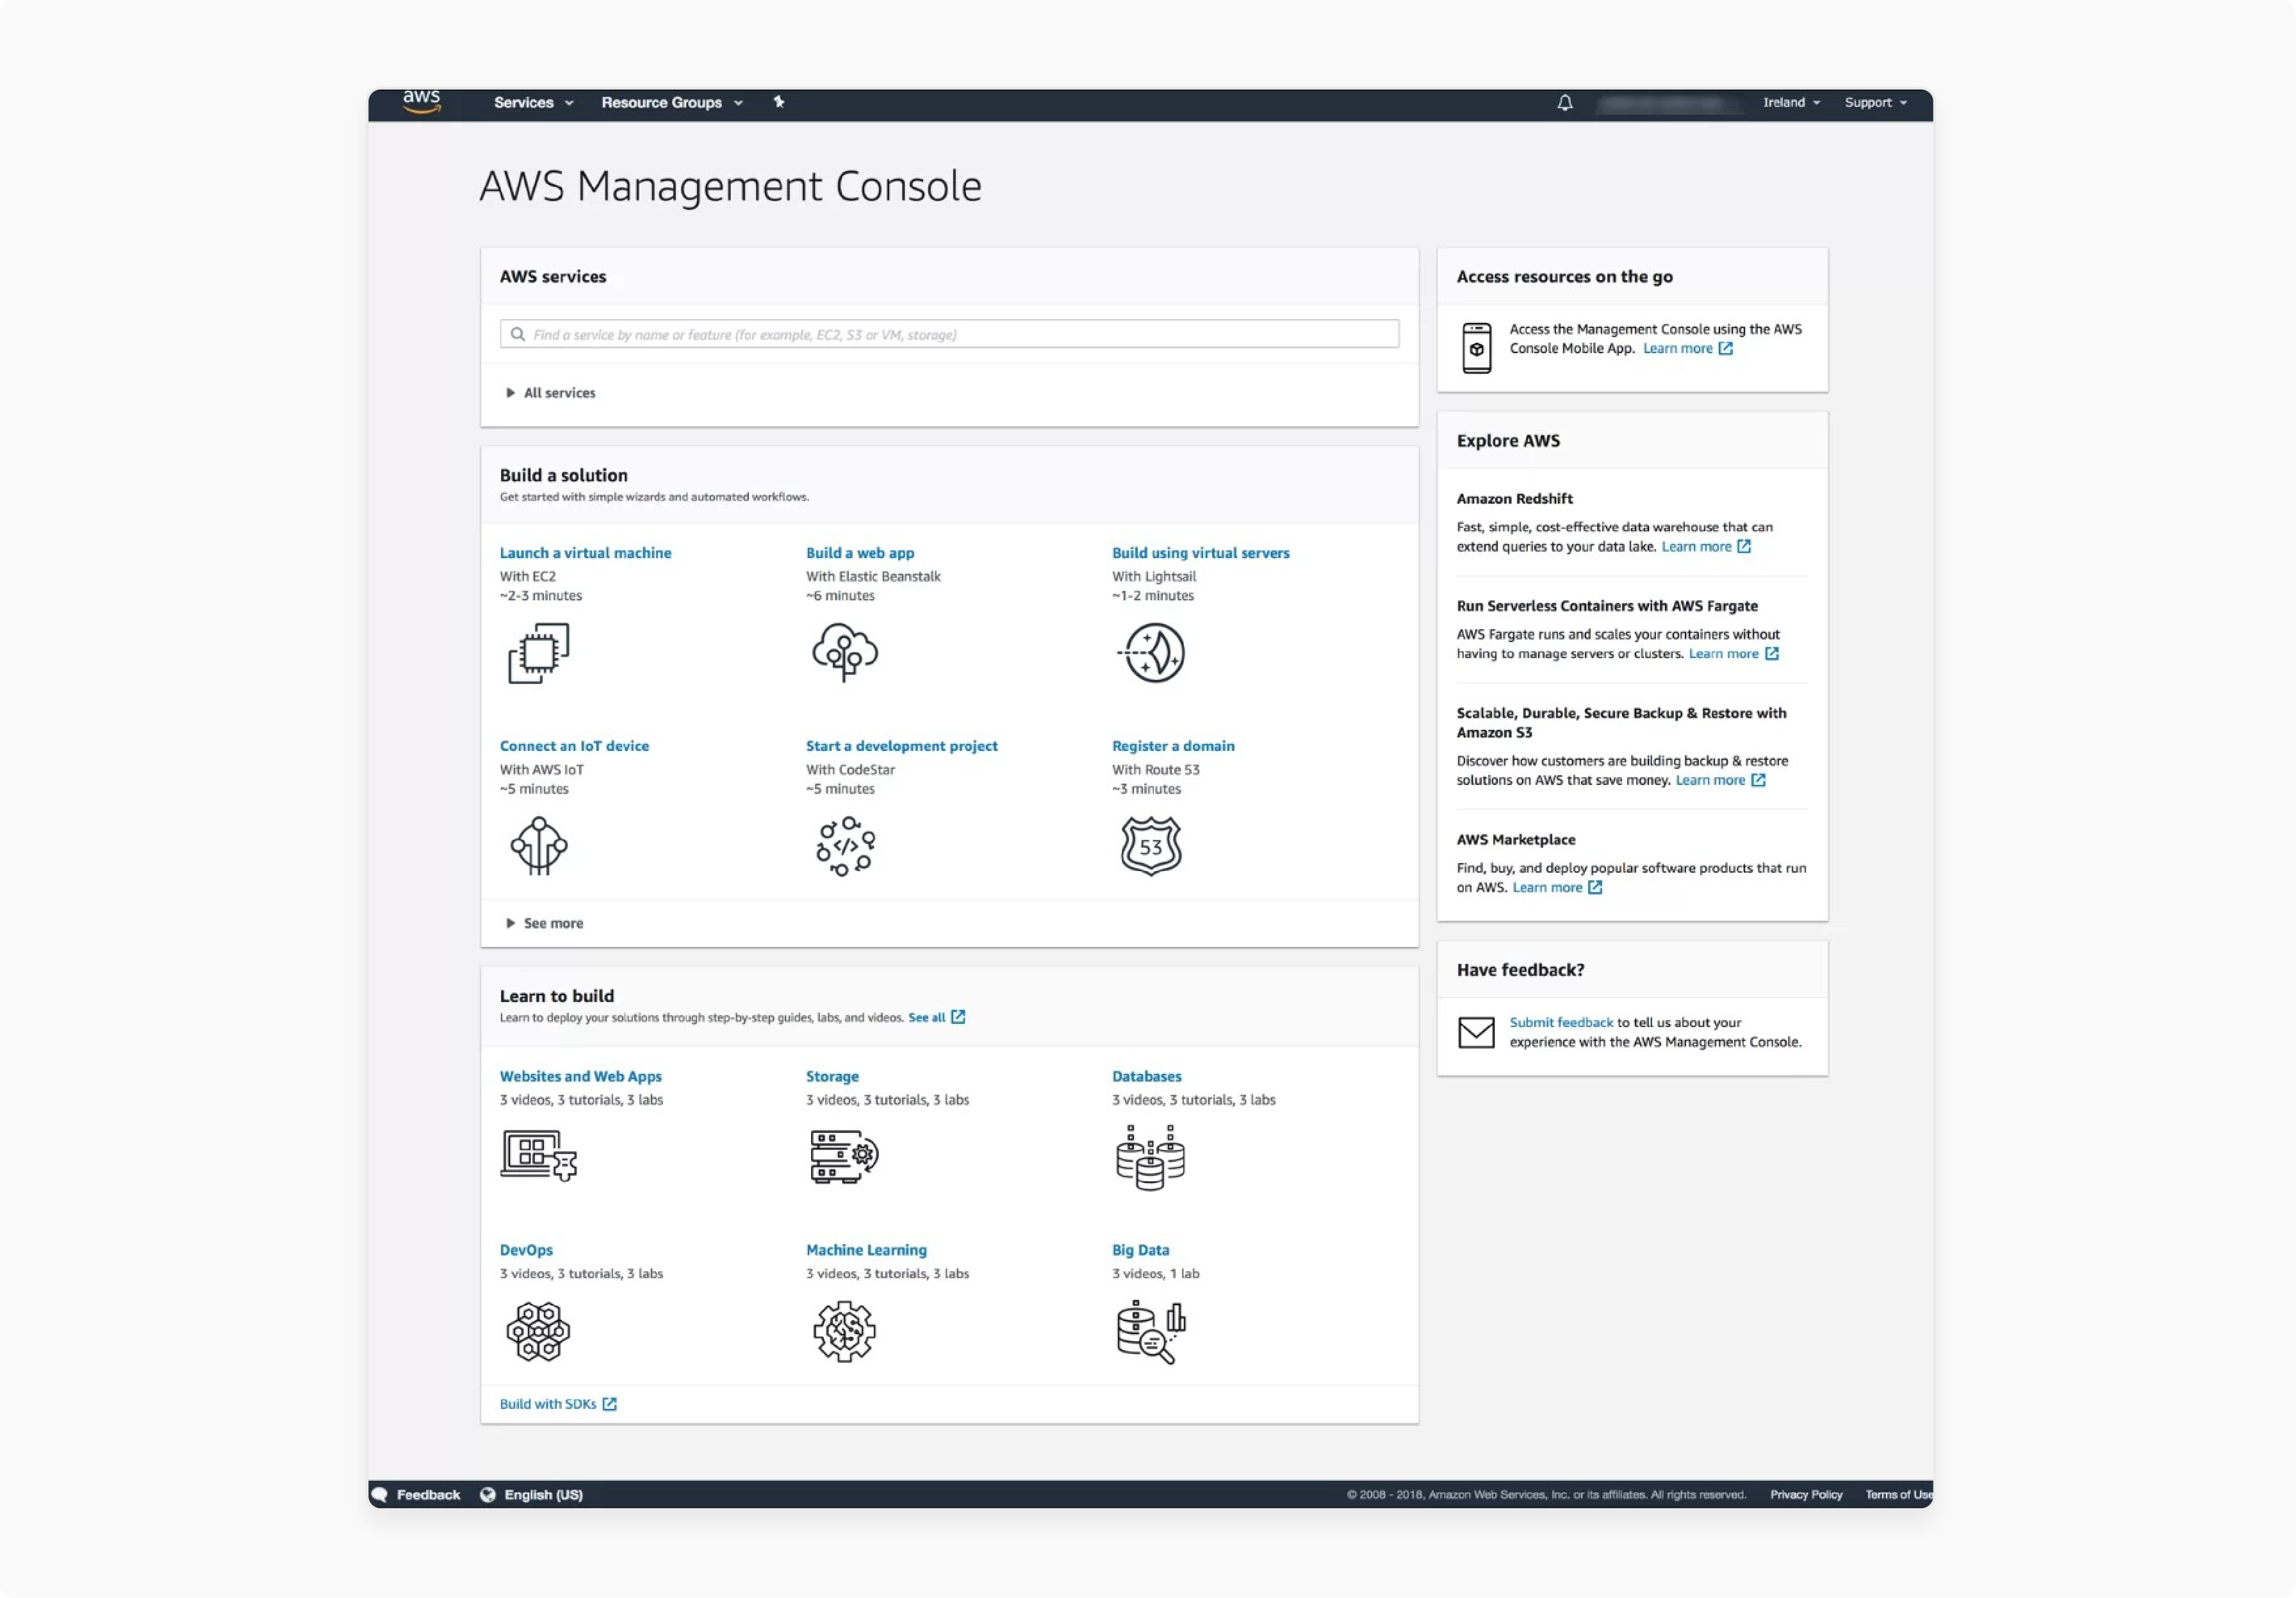The image size is (2296, 1598).
Task: Open Launch a virtual machine link
Action: click(586, 553)
